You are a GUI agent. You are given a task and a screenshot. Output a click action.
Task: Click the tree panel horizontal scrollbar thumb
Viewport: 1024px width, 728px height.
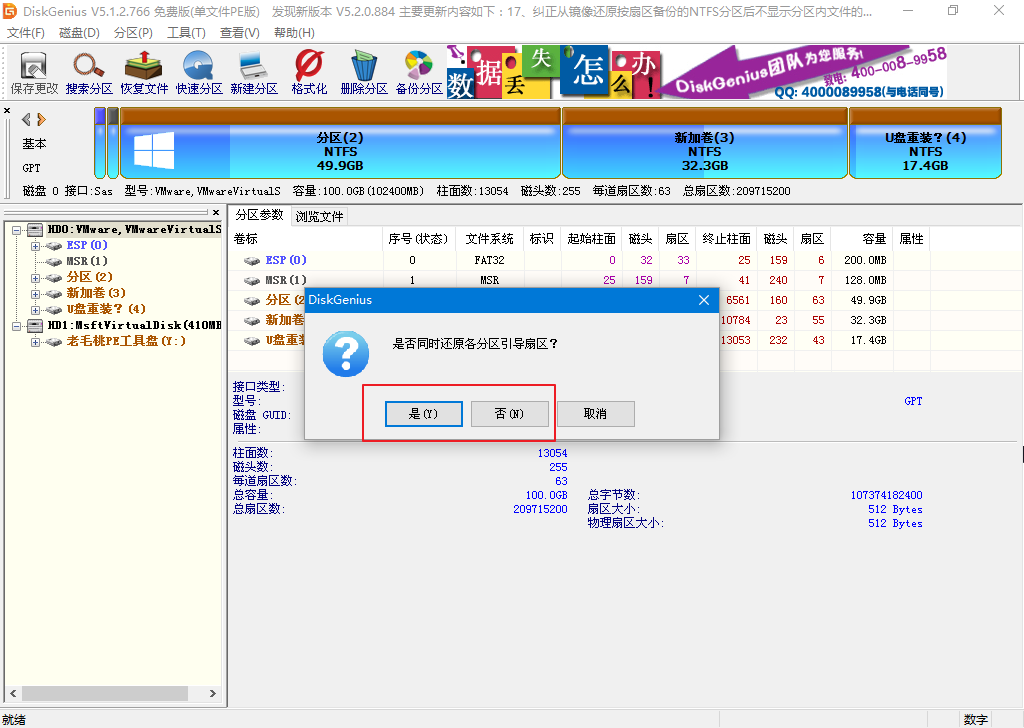pyautogui.click(x=104, y=693)
